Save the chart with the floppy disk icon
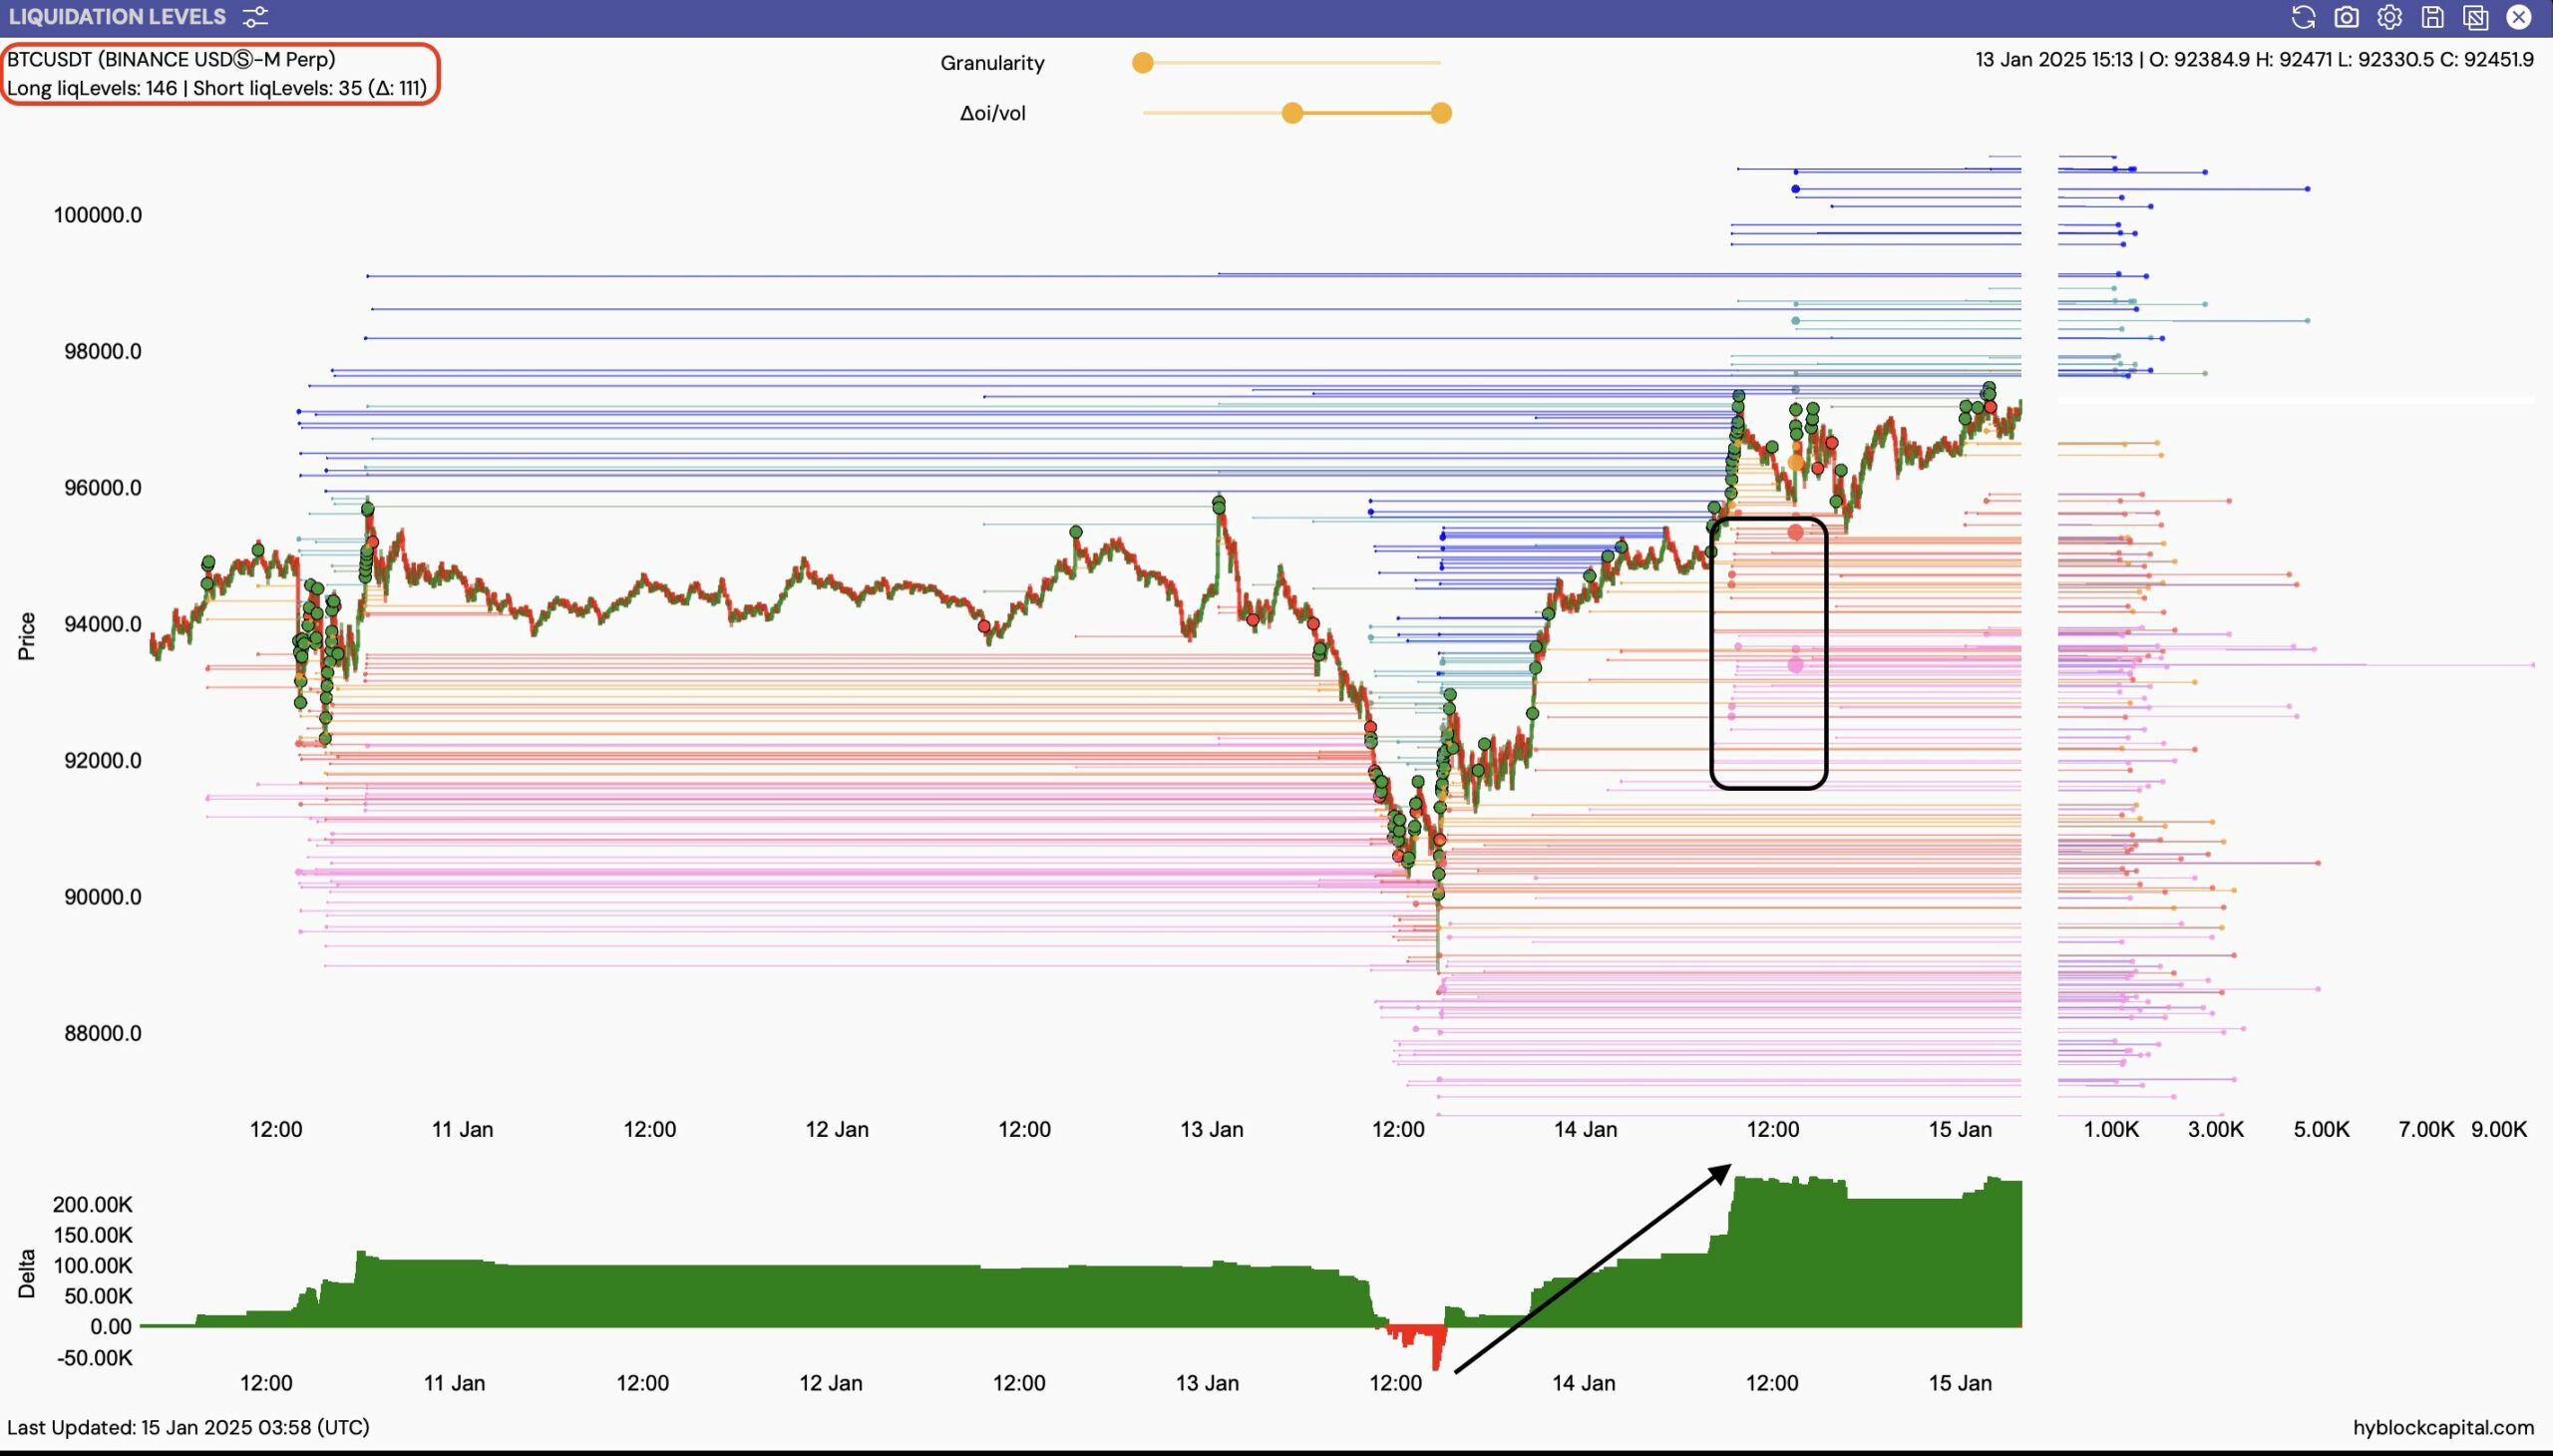The image size is (2553, 1456). point(2432,17)
